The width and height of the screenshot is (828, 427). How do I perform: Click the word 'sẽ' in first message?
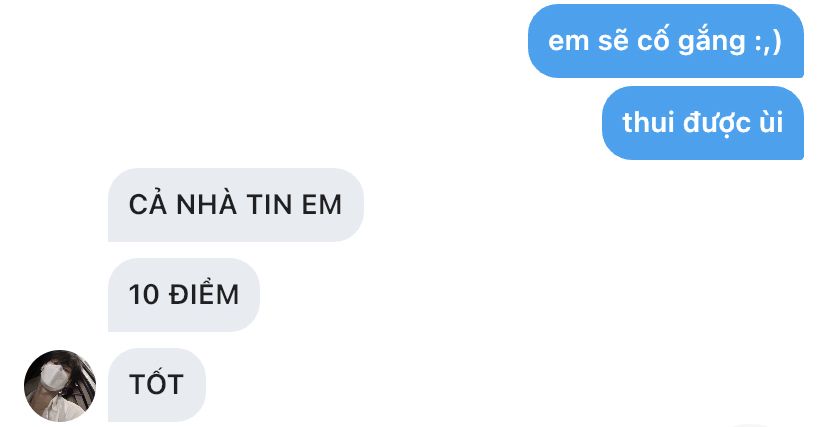click(612, 40)
